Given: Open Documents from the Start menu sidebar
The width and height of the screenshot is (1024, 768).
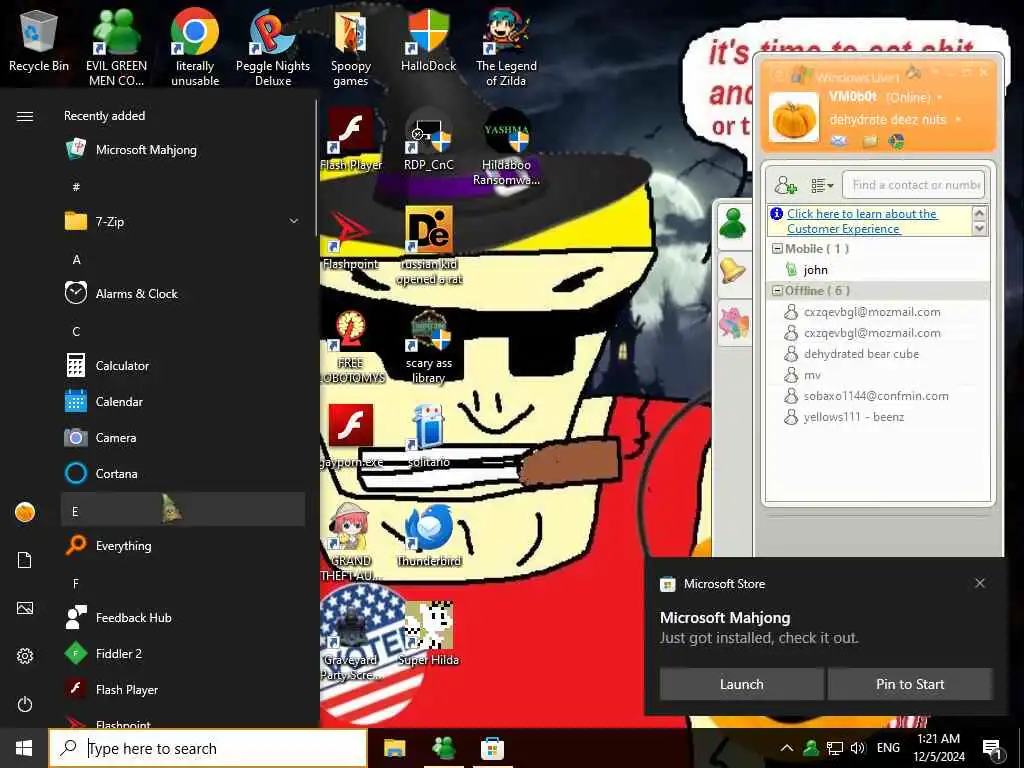Looking at the screenshot, I should click(x=25, y=560).
